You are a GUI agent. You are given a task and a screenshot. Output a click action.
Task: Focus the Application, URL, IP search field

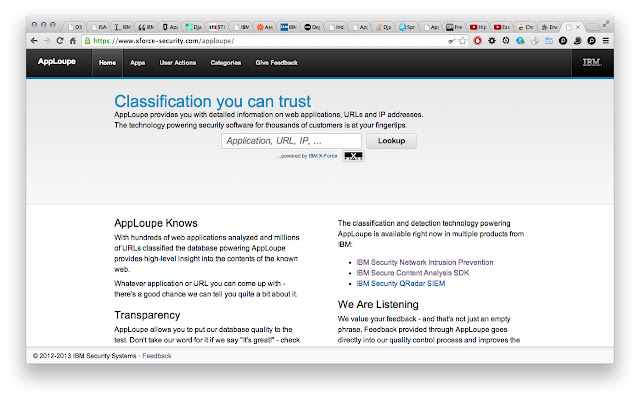coord(291,141)
